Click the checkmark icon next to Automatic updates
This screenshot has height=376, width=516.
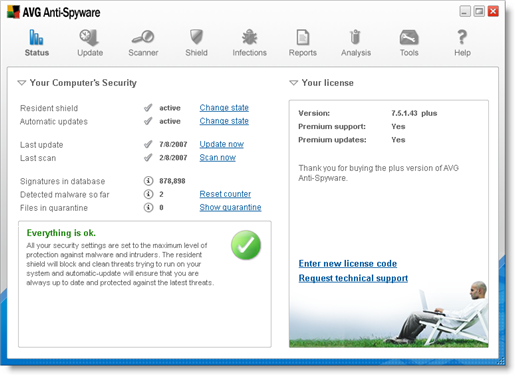pyautogui.click(x=148, y=121)
